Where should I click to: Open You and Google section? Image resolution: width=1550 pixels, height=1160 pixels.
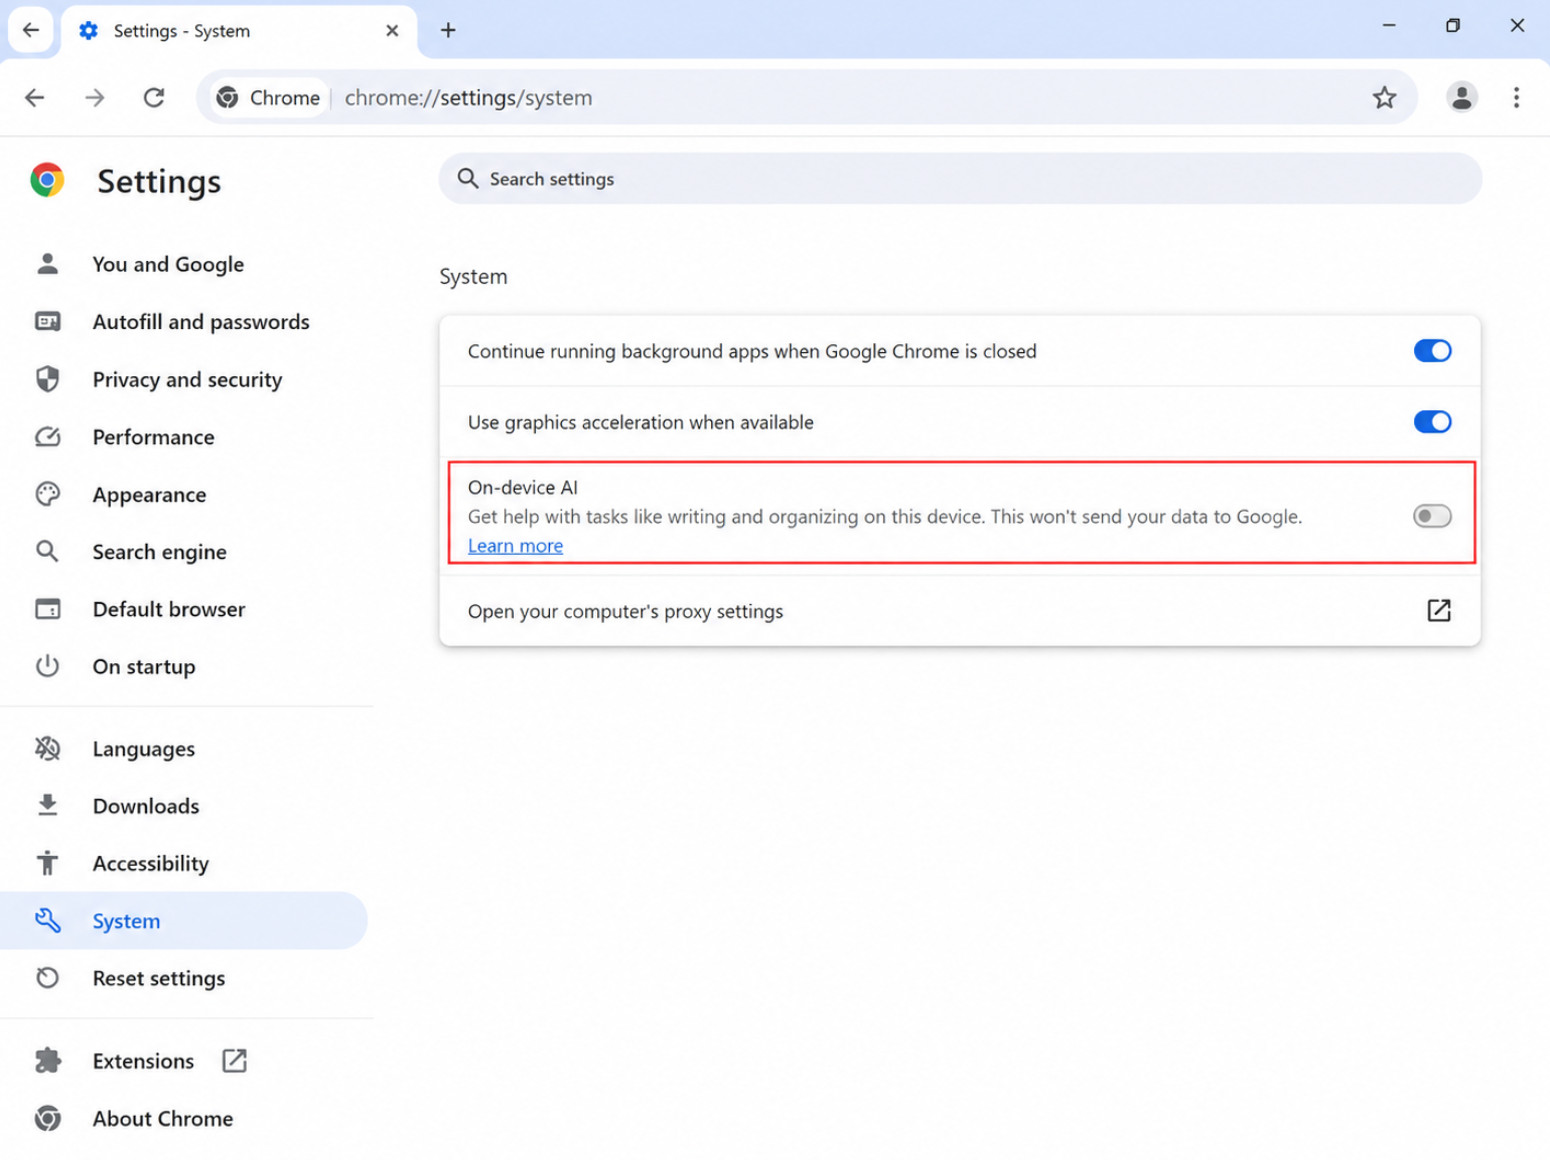coord(168,264)
